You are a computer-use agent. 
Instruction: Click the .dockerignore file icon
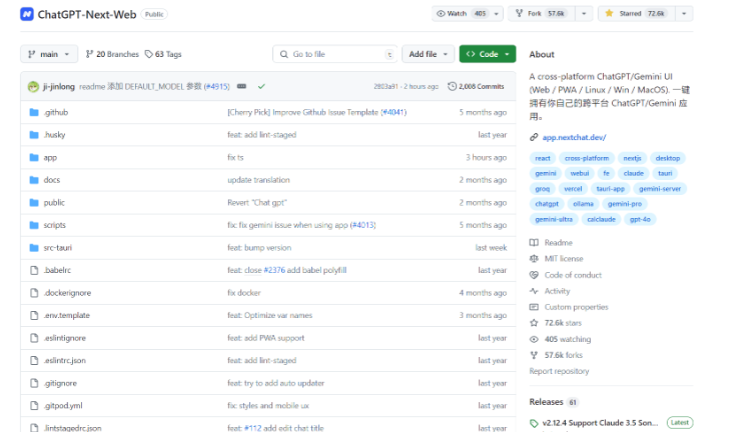[x=34, y=293]
